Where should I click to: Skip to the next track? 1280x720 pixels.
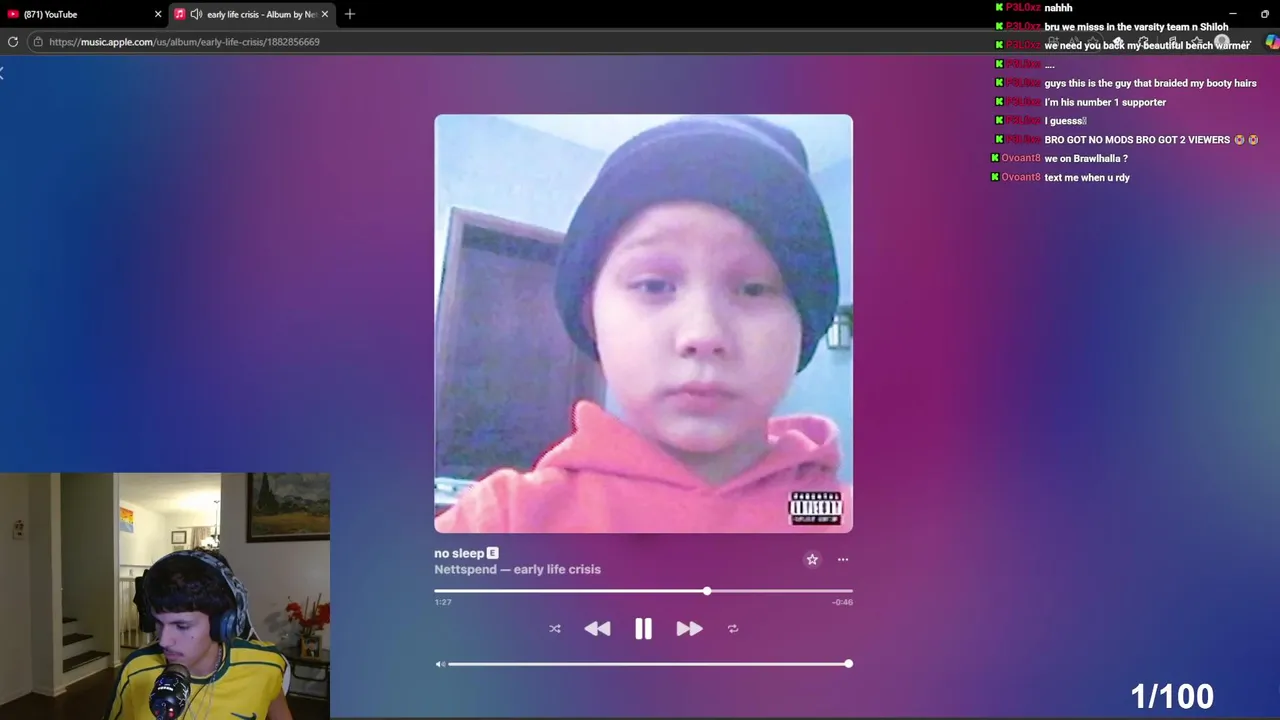point(689,628)
